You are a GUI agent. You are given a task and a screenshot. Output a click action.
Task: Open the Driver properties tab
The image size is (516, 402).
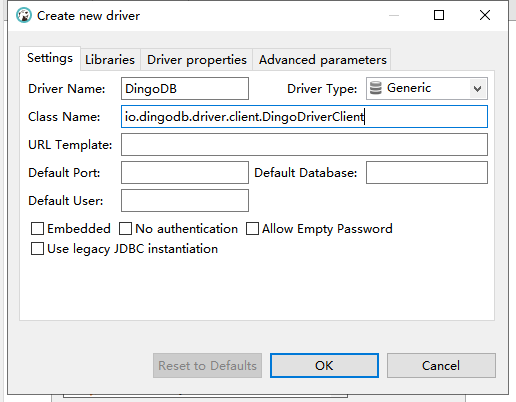(197, 60)
